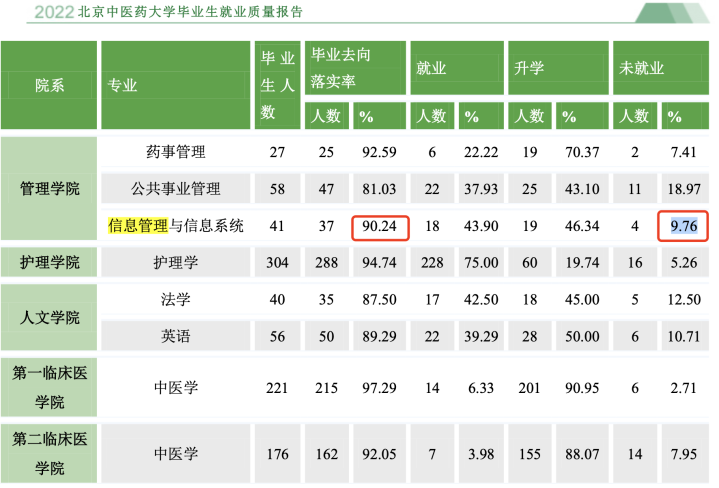Click the 18.97 unemployment percentage
The height and width of the screenshot is (488, 719).
point(684,189)
